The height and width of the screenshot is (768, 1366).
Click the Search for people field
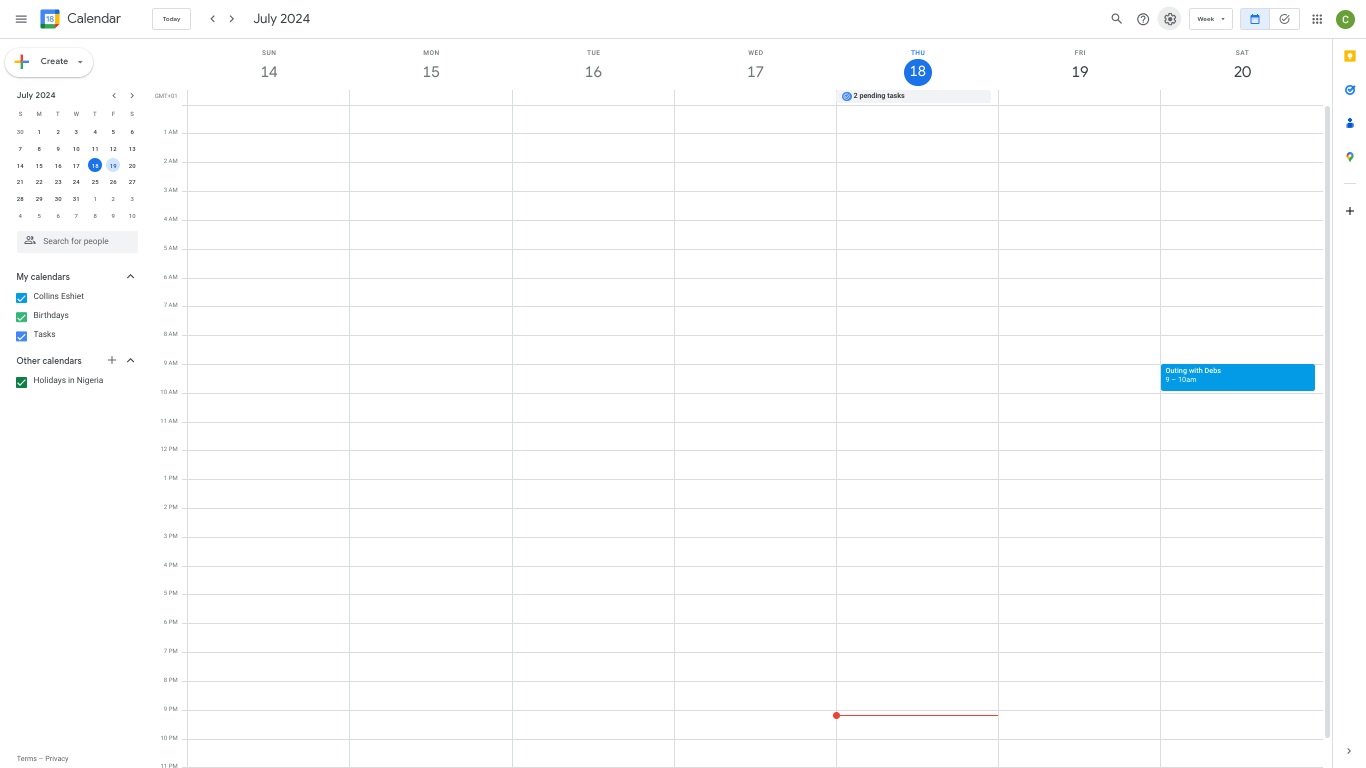tap(77, 241)
